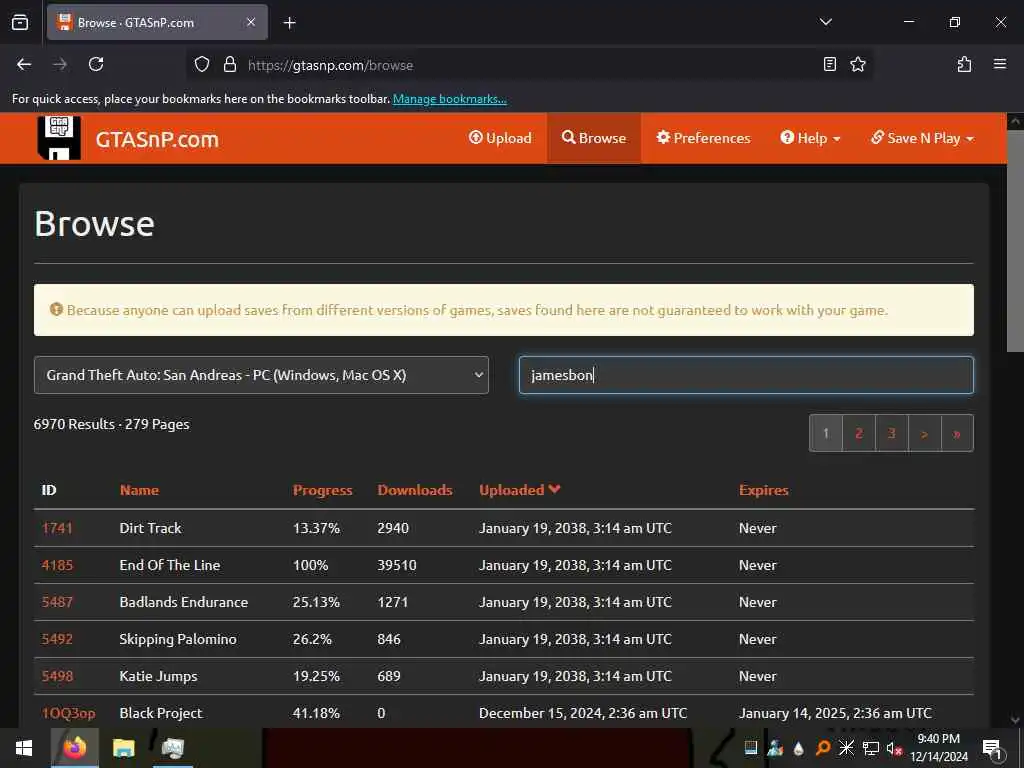Go to pagination page 3
1024x768 pixels.
[x=891, y=433]
